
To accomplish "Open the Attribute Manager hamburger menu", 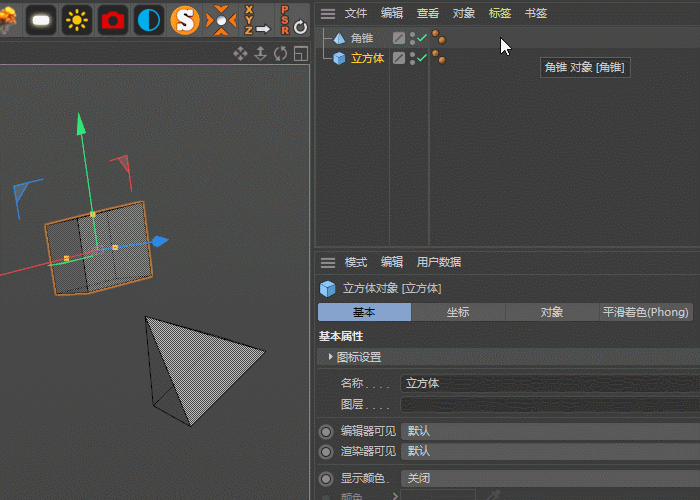I will tap(328, 262).
